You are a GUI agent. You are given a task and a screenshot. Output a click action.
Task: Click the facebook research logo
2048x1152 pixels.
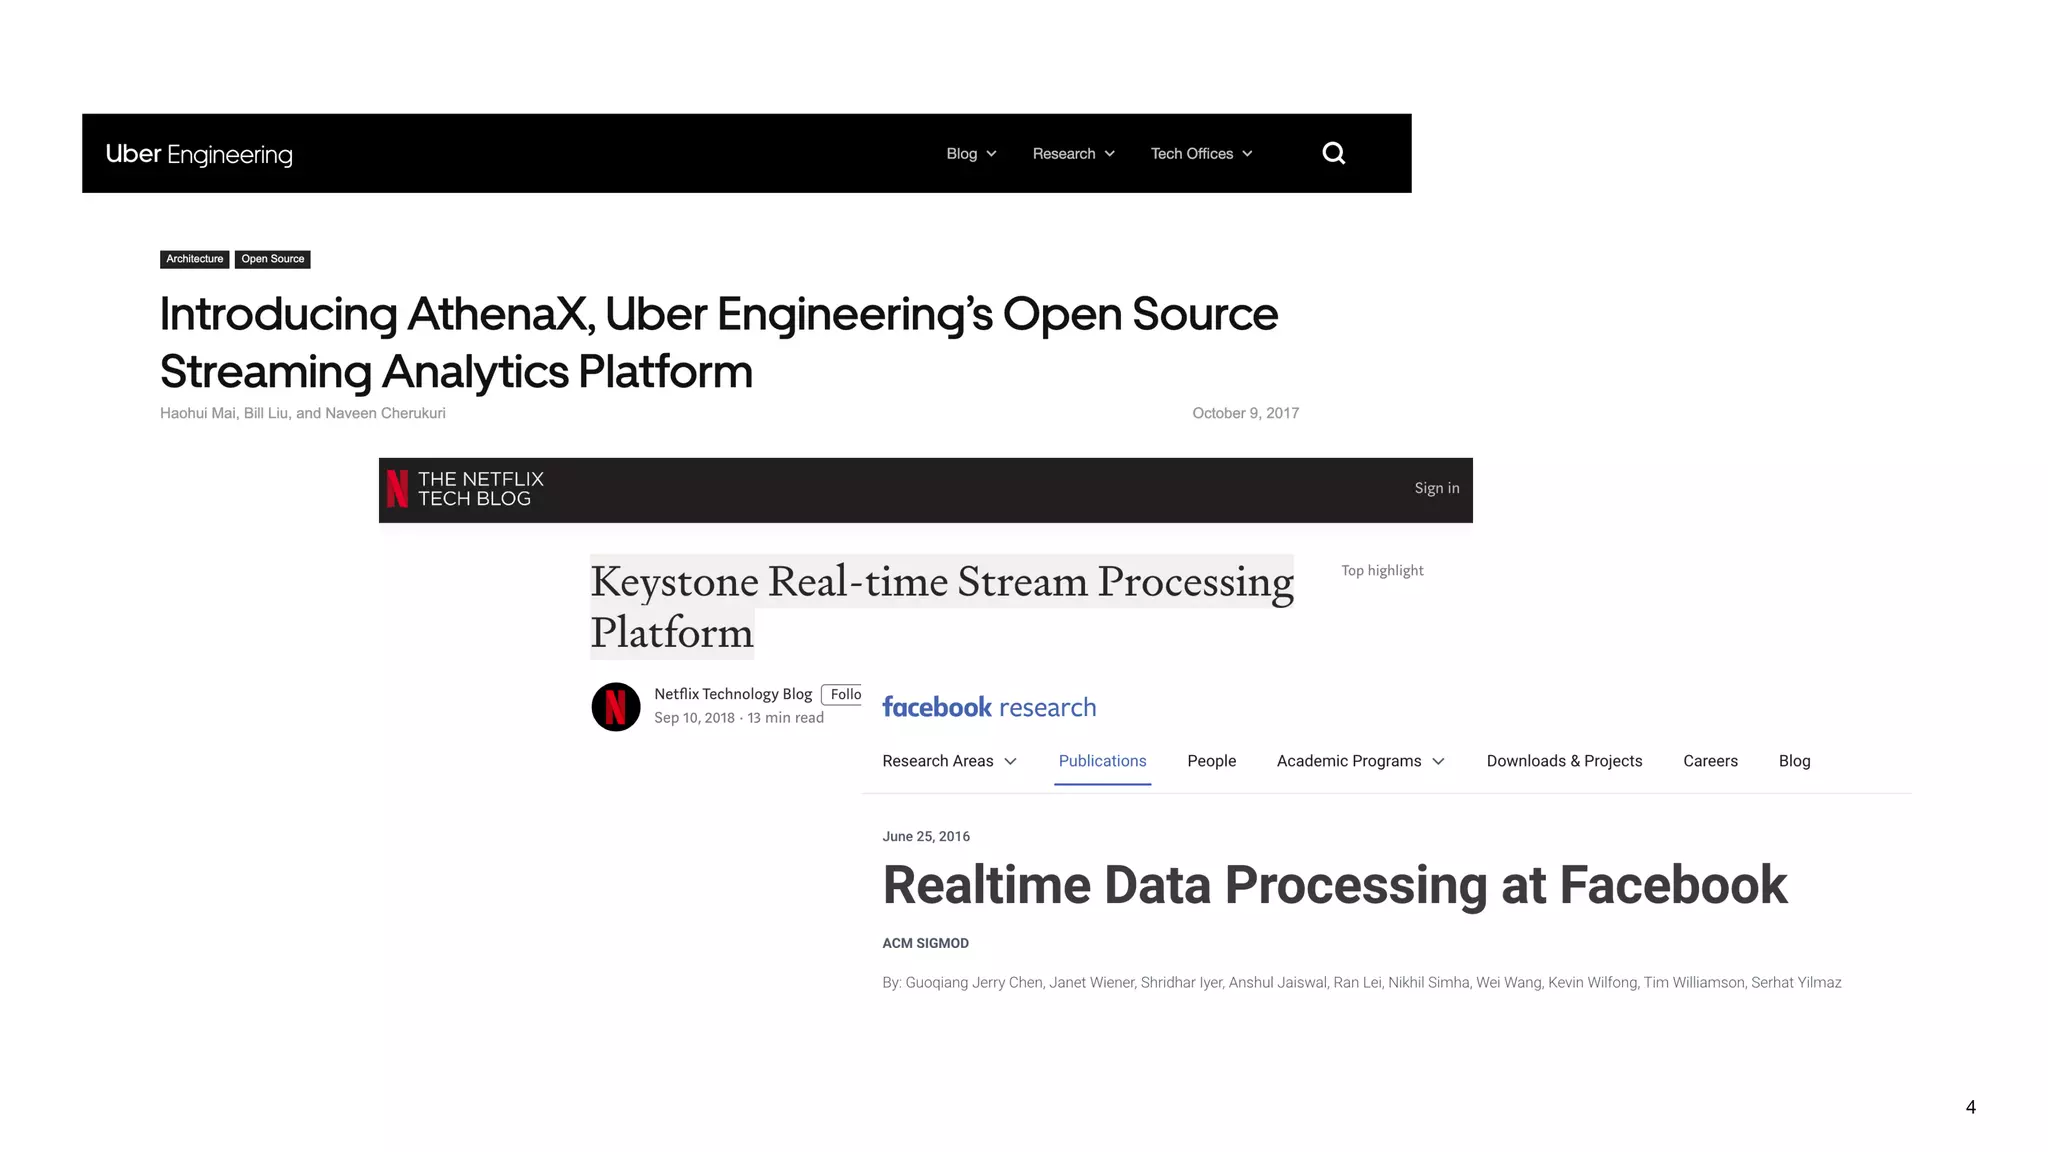989,707
